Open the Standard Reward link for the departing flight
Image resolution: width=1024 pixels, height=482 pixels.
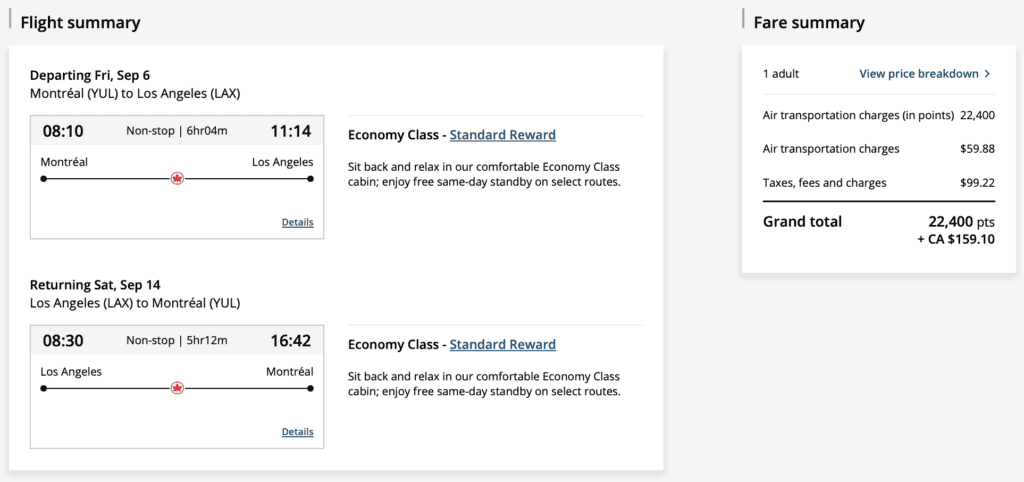(x=502, y=135)
